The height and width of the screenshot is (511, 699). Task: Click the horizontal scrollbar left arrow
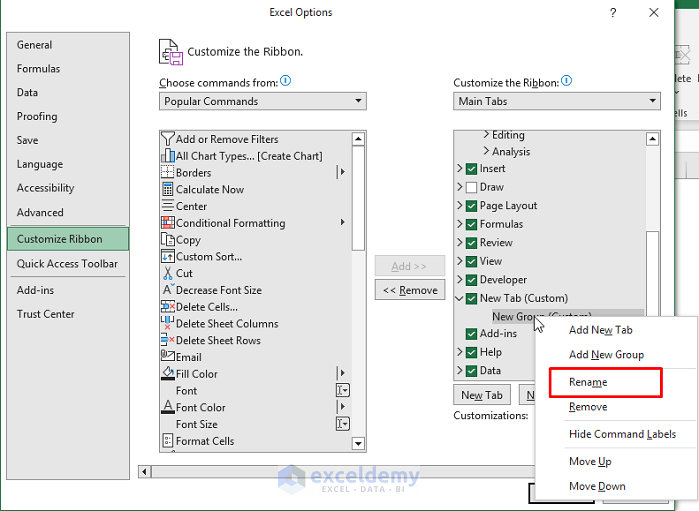tap(144, 471)
